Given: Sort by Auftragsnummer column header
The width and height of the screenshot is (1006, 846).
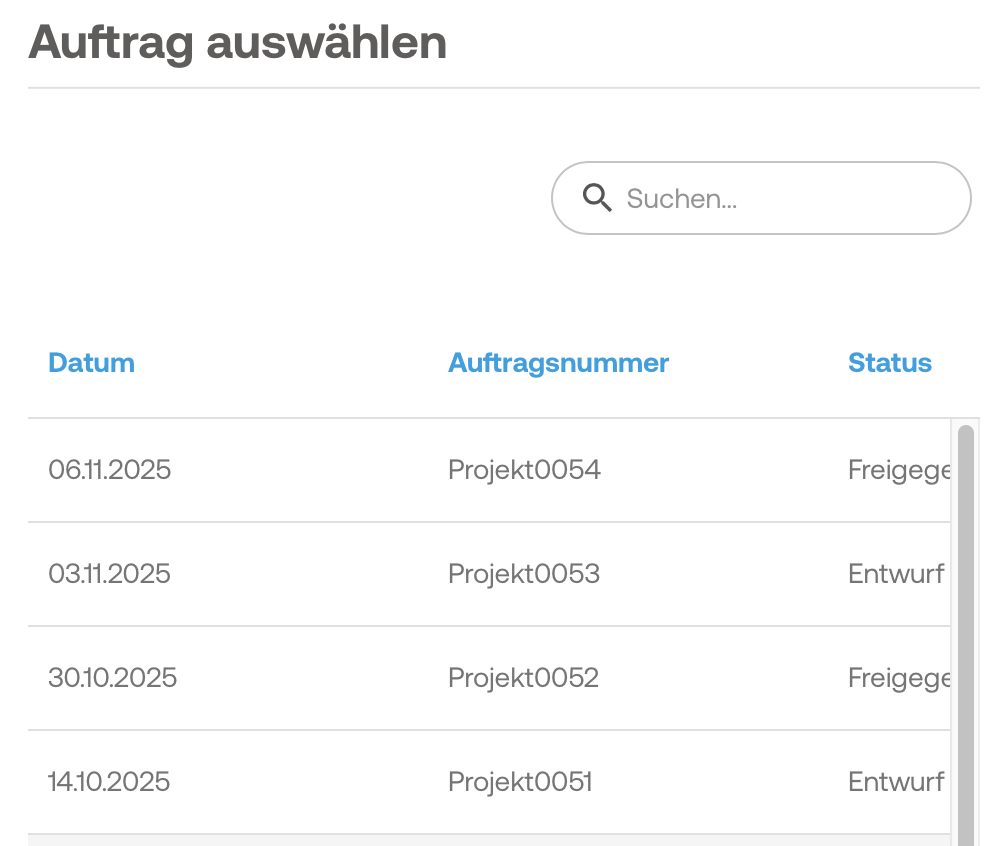Looking at the screenshot, I should 558,363.
